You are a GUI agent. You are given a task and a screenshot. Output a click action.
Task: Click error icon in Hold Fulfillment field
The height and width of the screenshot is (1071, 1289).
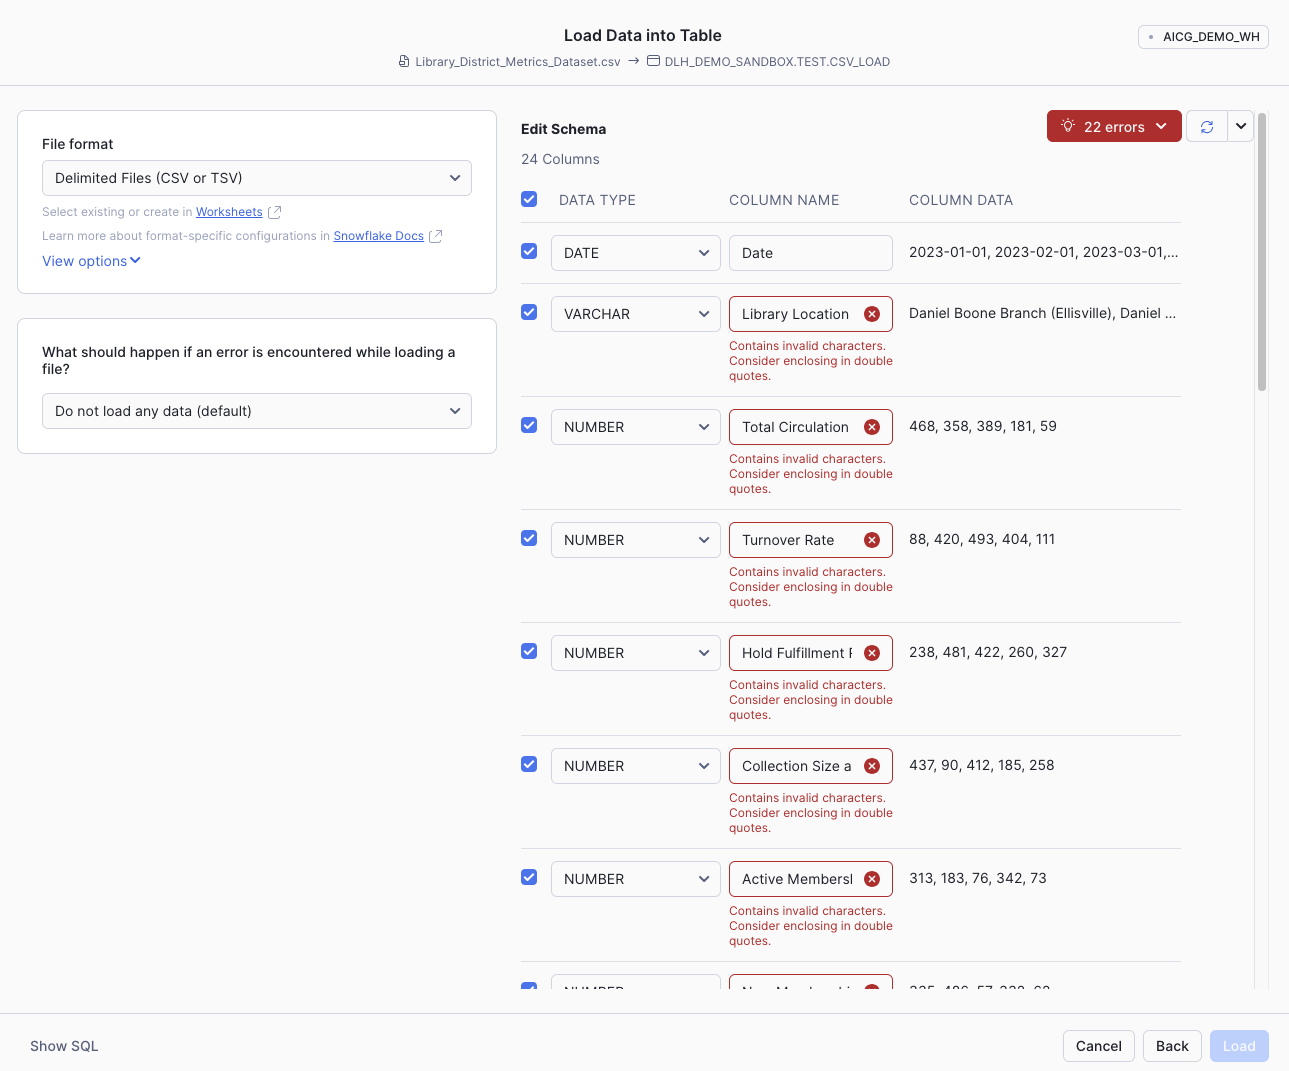click(872, 653)
